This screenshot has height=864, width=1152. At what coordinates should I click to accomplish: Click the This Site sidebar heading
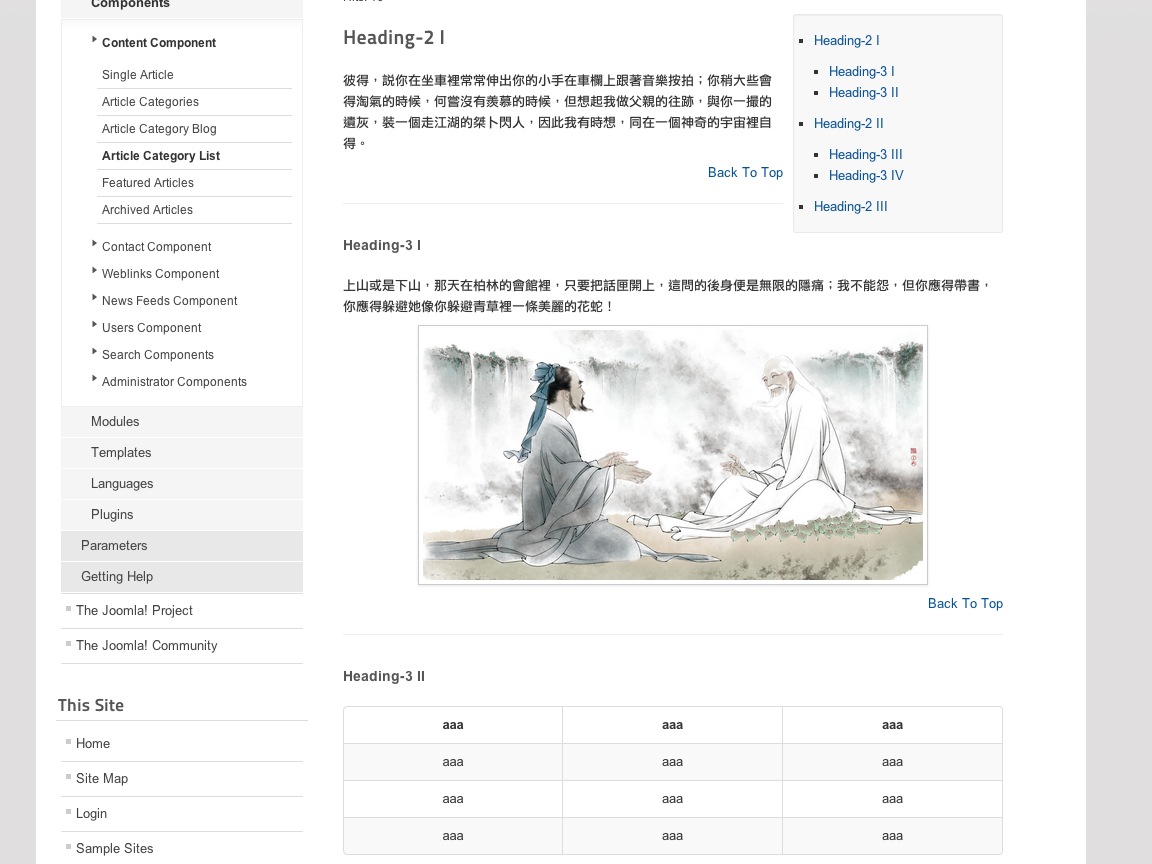90,705
